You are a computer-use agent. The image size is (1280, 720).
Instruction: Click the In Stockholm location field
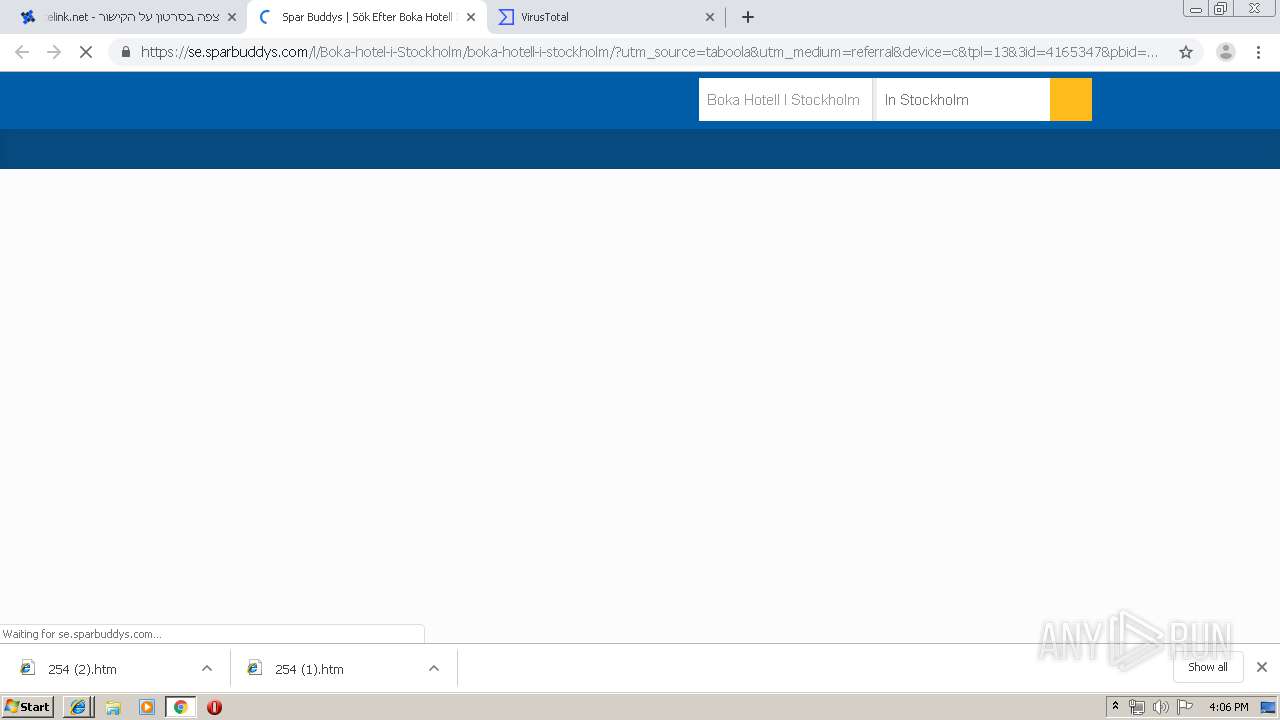coord(963,100)
